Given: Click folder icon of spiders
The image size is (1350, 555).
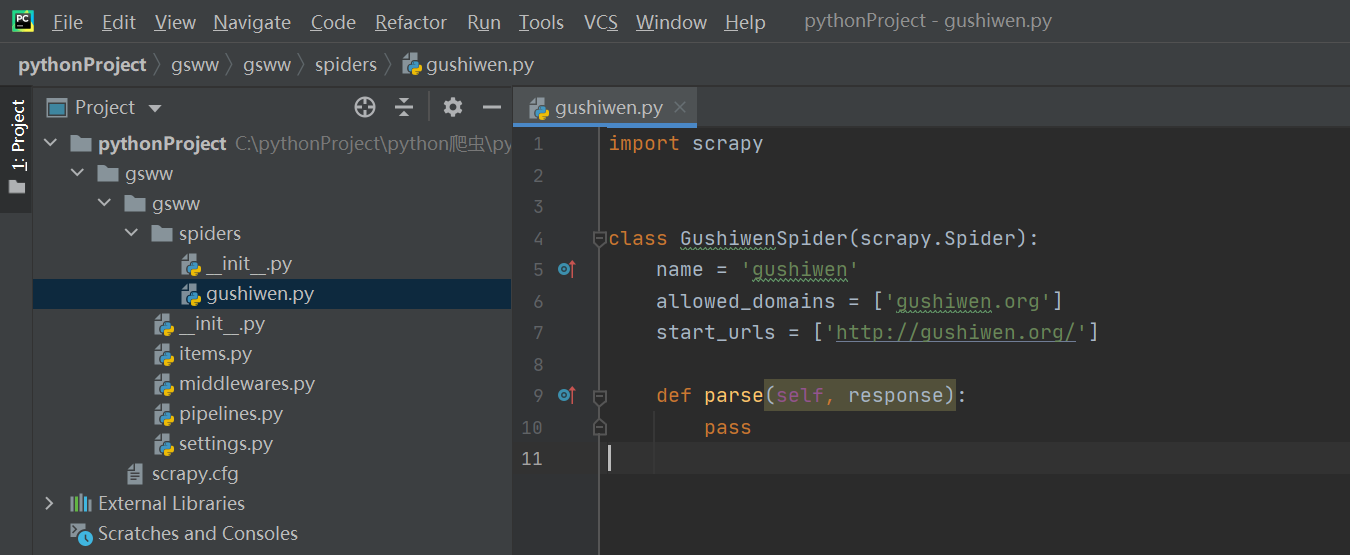Looking at the screenshot, I should [x=162, y=234].
